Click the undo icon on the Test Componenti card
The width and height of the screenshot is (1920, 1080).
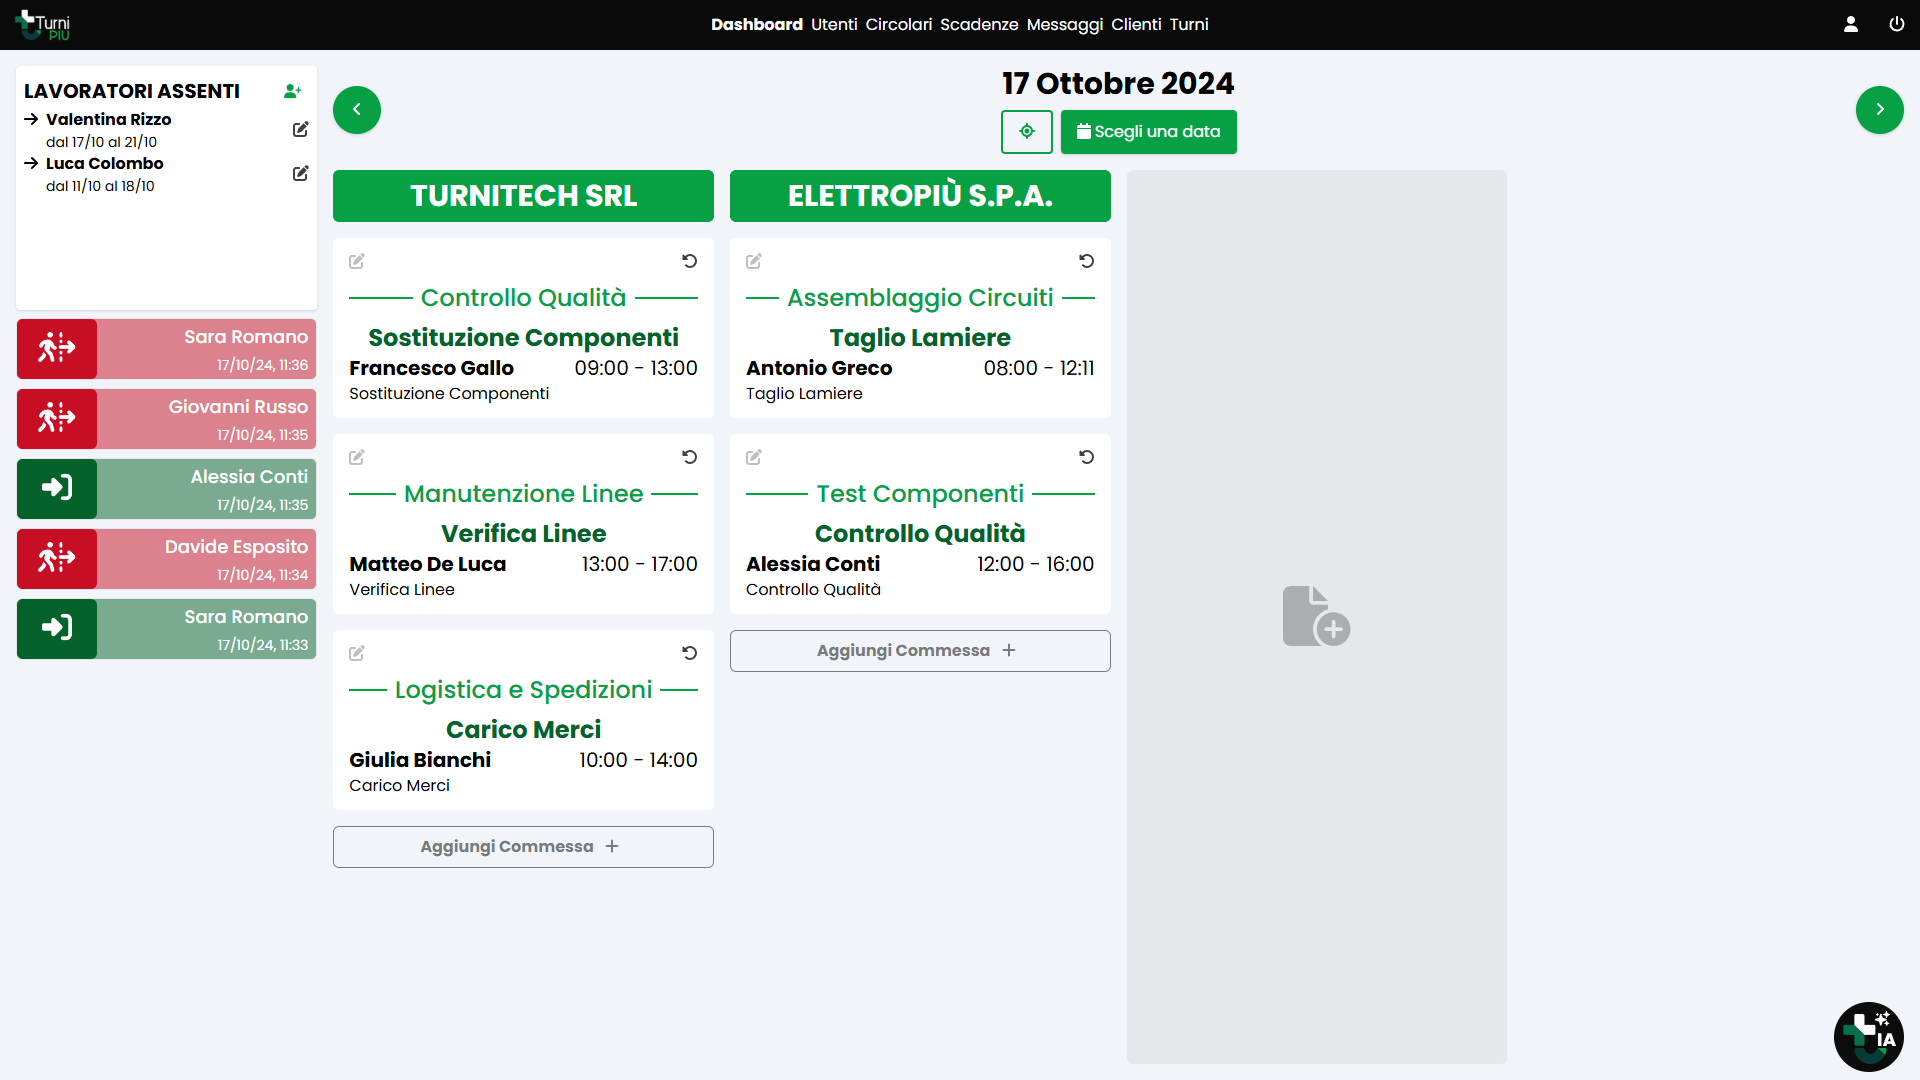[1088, 457]
